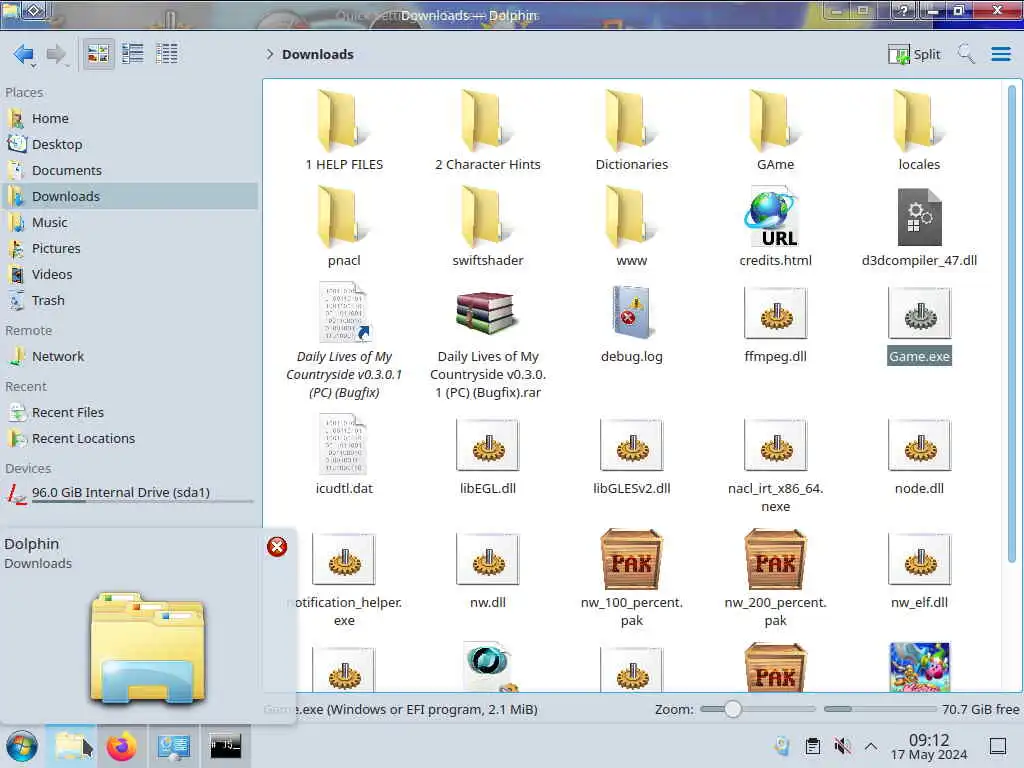Select ffmpeg.dll file
This screenshot has width=1024, height=768.
[775, 323]
